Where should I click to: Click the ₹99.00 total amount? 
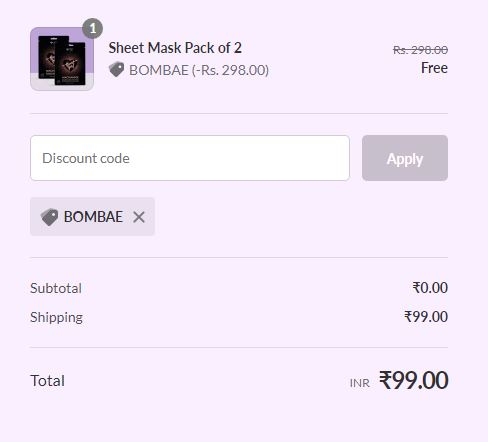point(414,380)
